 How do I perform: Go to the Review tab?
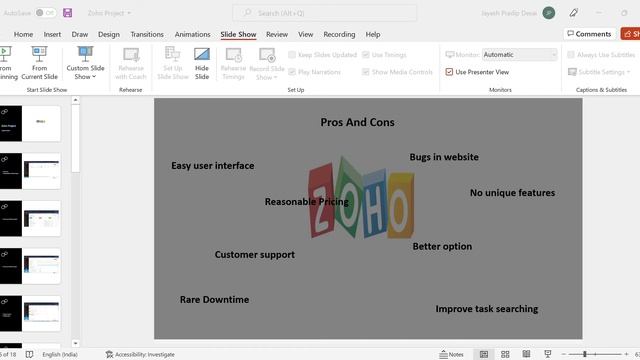(x=277, y=34)
